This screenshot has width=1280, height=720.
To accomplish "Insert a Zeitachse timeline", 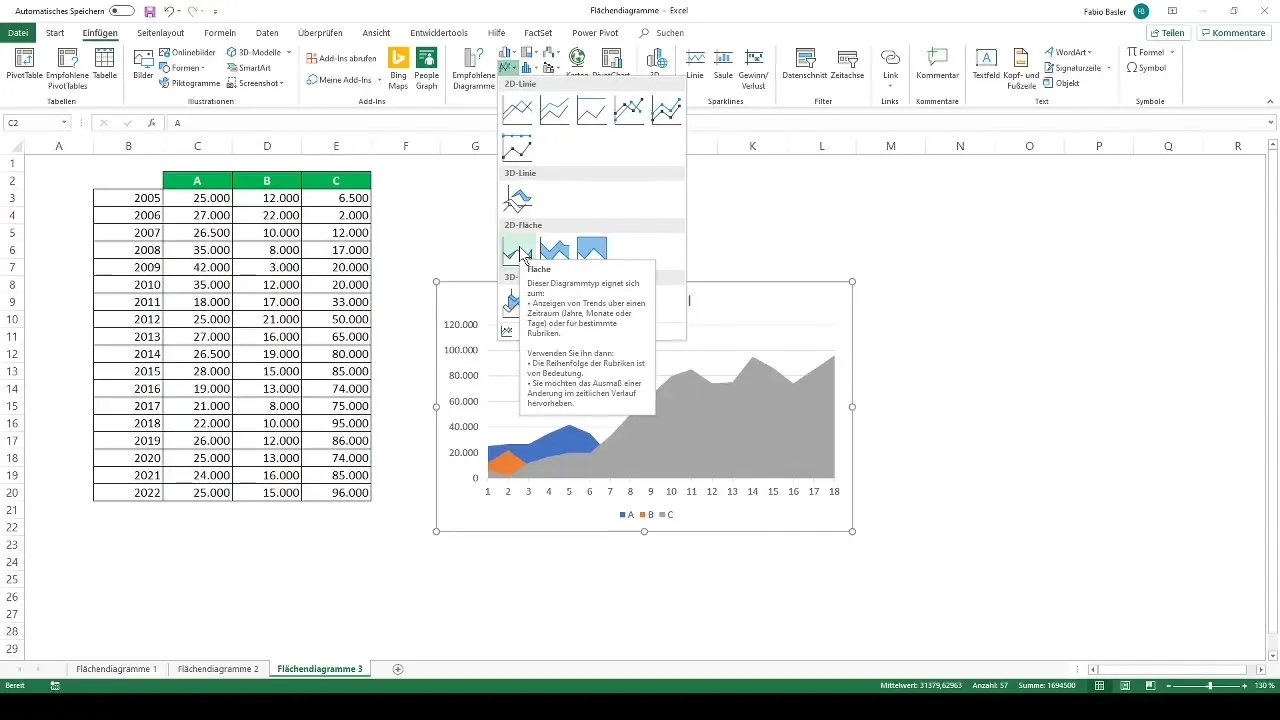I will [848, 65].
